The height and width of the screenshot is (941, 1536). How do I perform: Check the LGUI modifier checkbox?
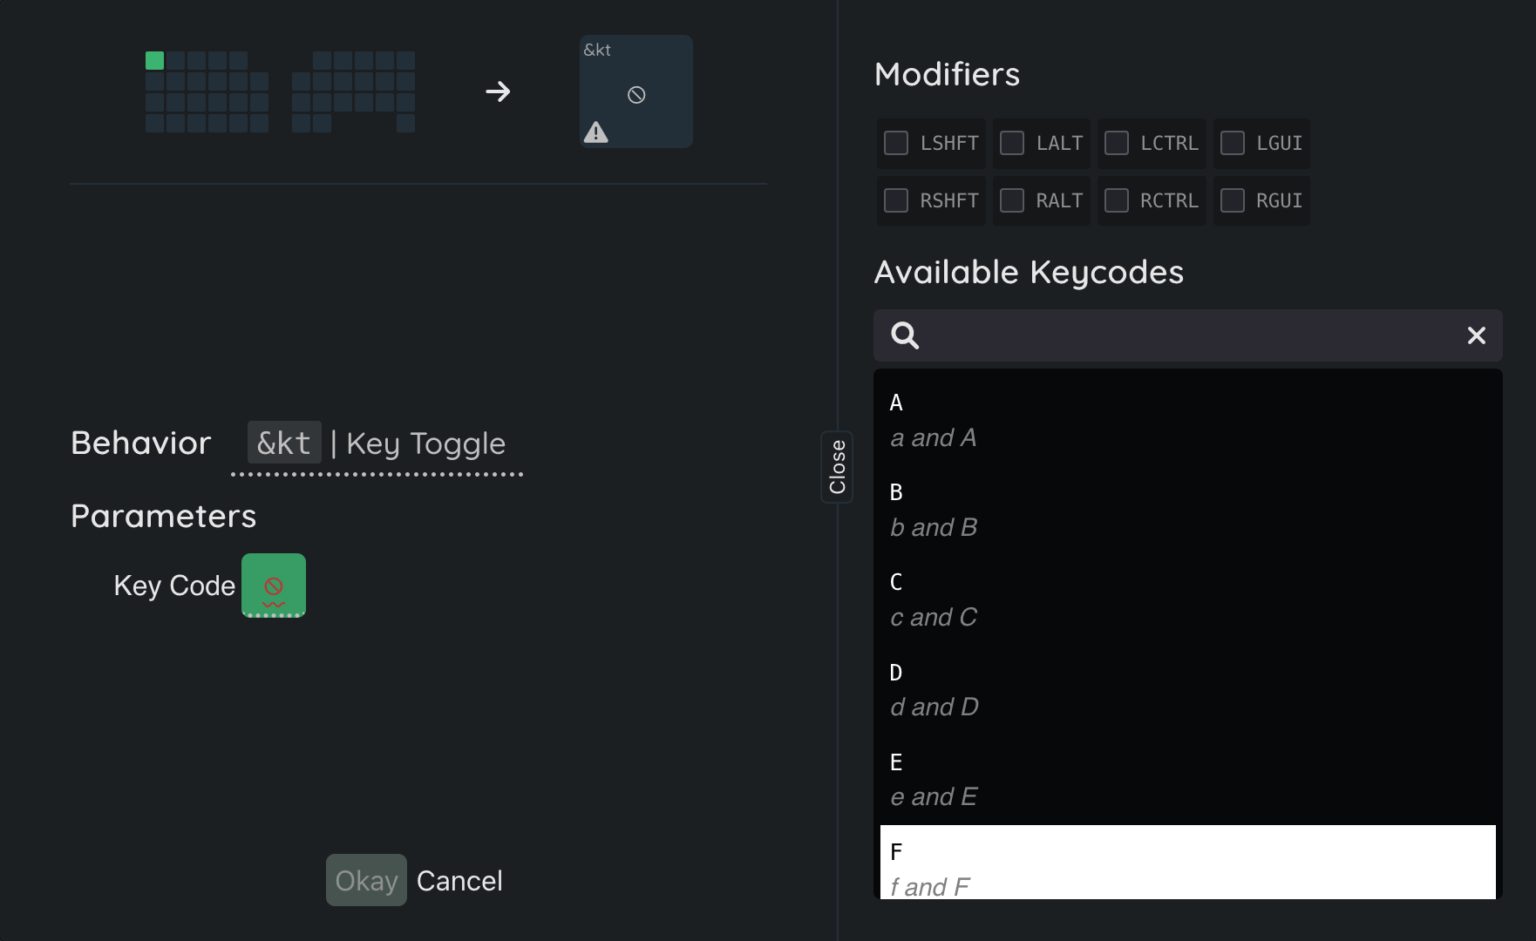coord(1233,143)
